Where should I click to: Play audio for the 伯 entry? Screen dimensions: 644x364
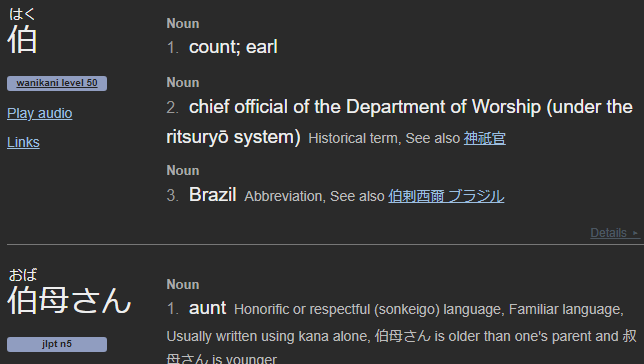(x=39, y=113)
